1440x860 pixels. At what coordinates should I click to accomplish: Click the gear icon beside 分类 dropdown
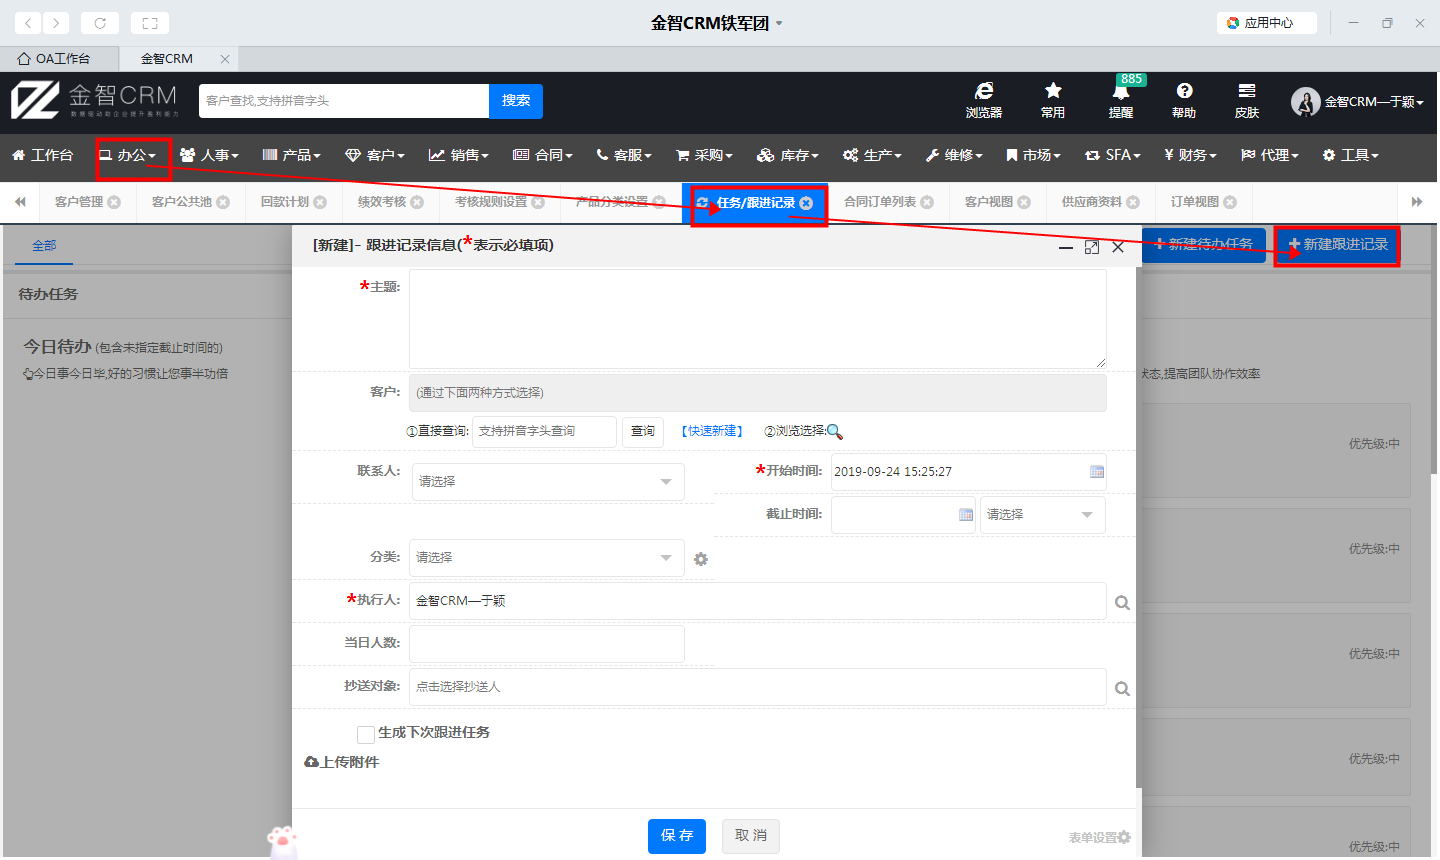[x=701, y=559]
